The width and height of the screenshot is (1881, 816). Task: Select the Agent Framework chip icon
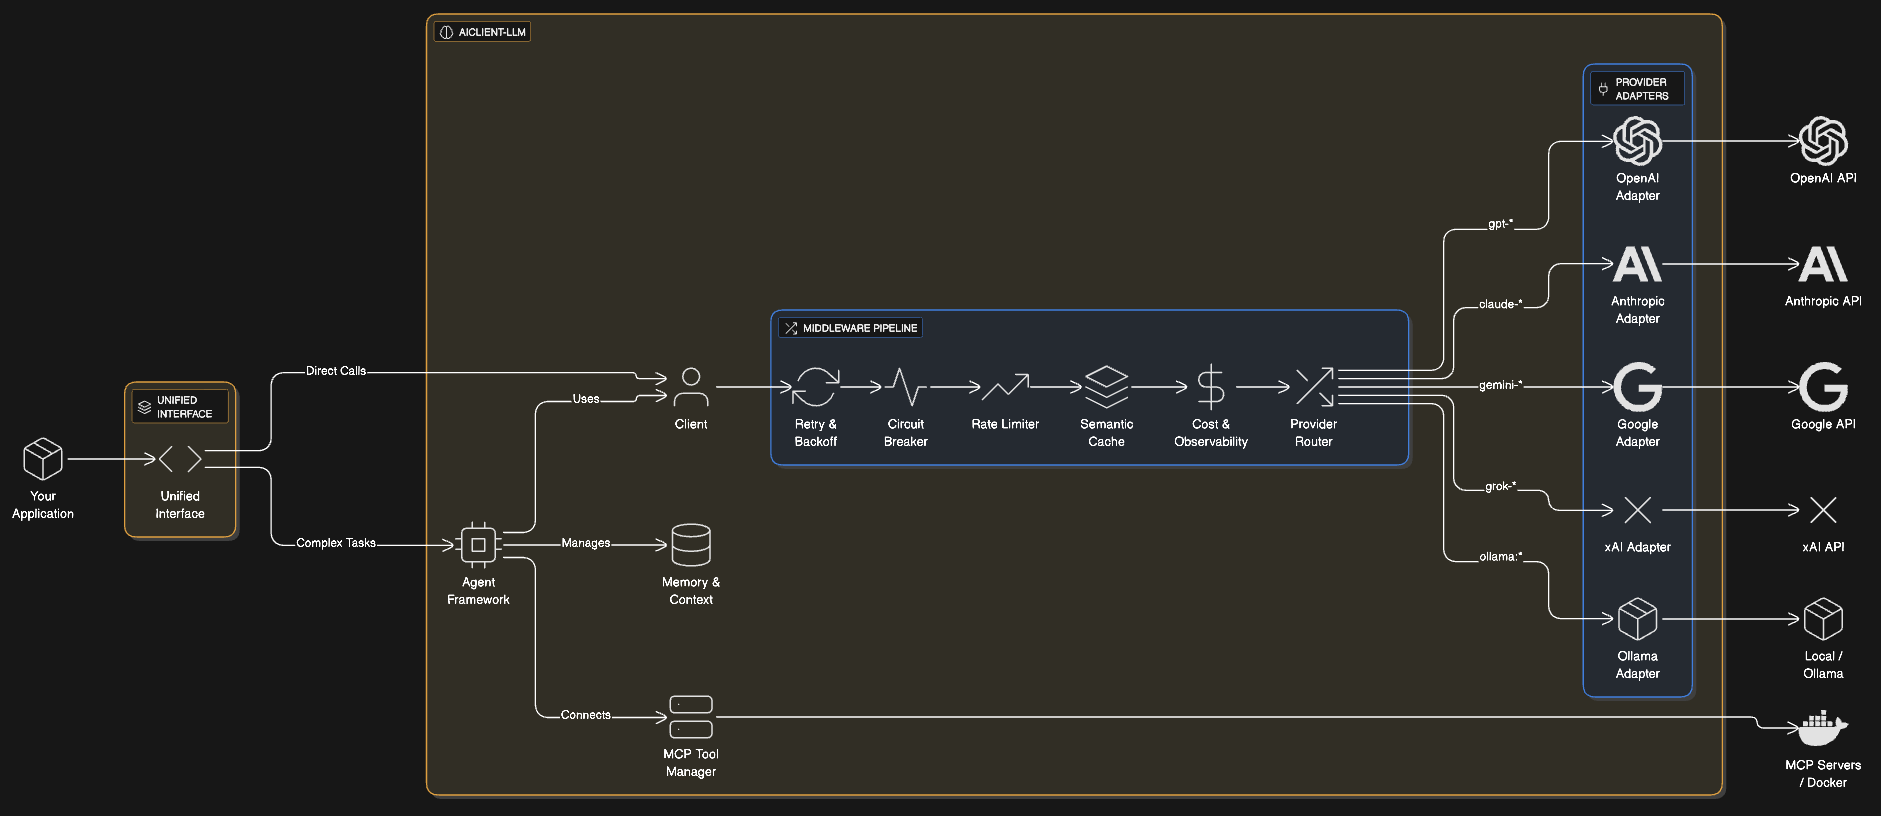(x=478, y=545)
